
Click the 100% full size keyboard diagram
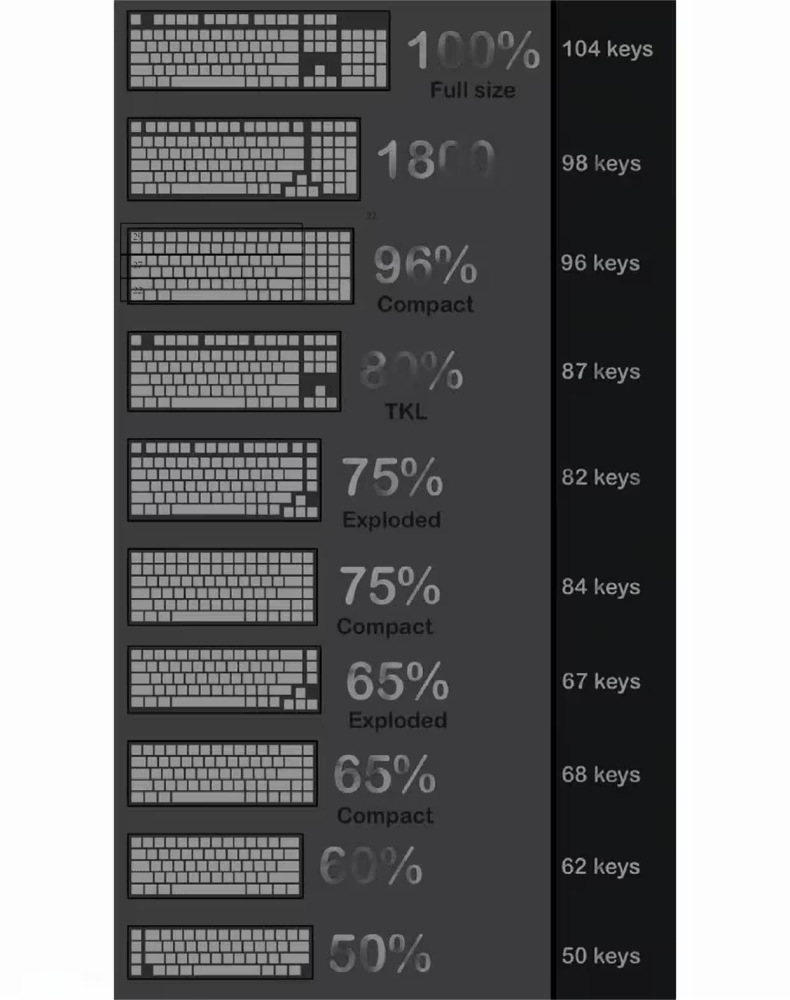[258, 50]
